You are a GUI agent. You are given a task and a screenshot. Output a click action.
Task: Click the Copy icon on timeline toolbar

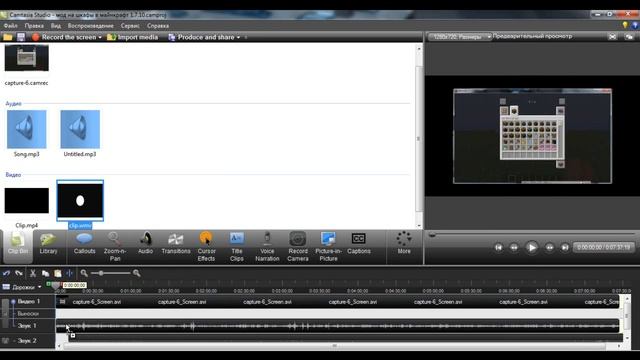point(45,273)
